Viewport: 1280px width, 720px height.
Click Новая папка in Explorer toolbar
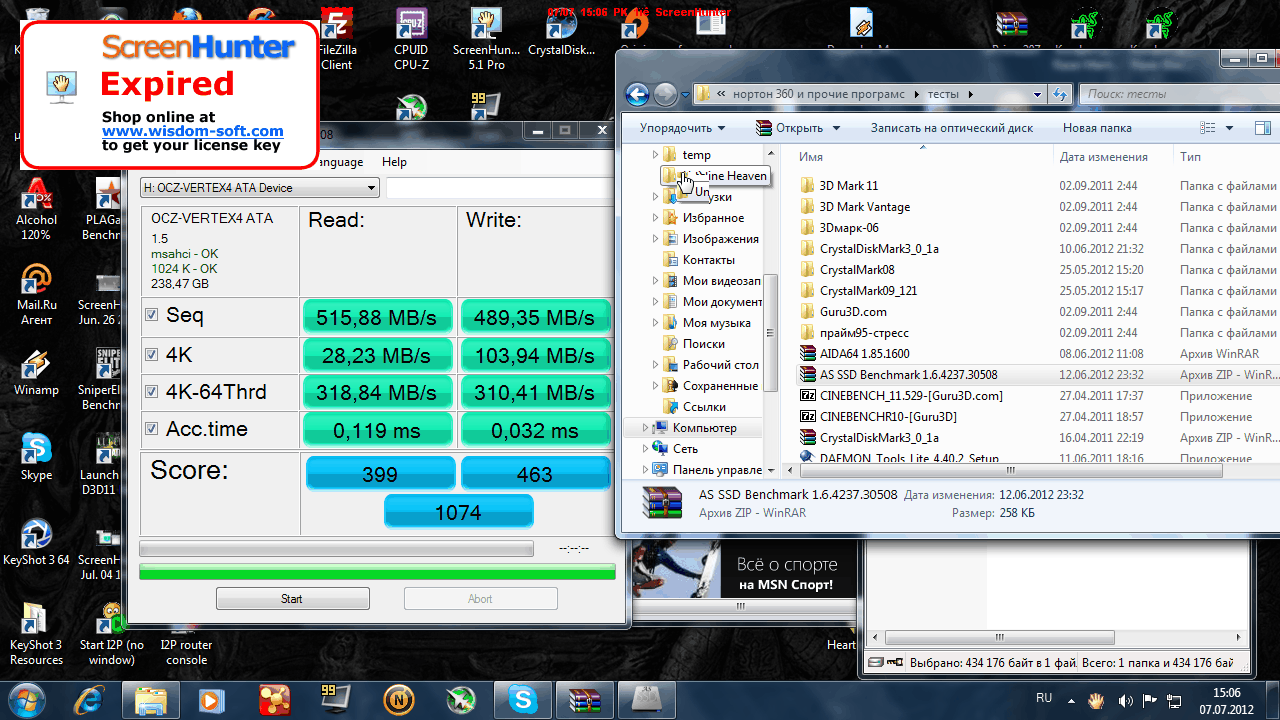click(x=1097, y=128)
